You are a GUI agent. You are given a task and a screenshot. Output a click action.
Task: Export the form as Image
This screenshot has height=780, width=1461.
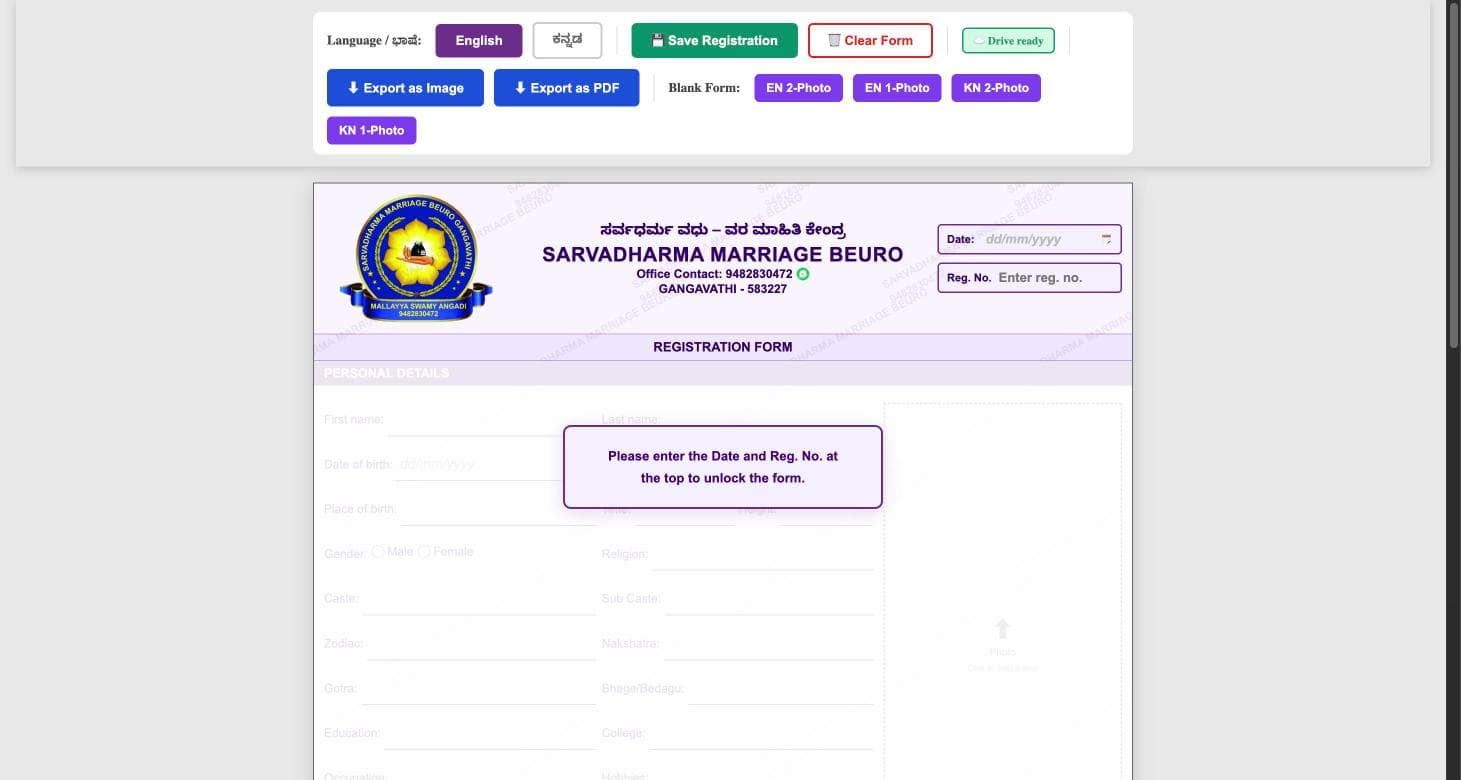point(405,88)
